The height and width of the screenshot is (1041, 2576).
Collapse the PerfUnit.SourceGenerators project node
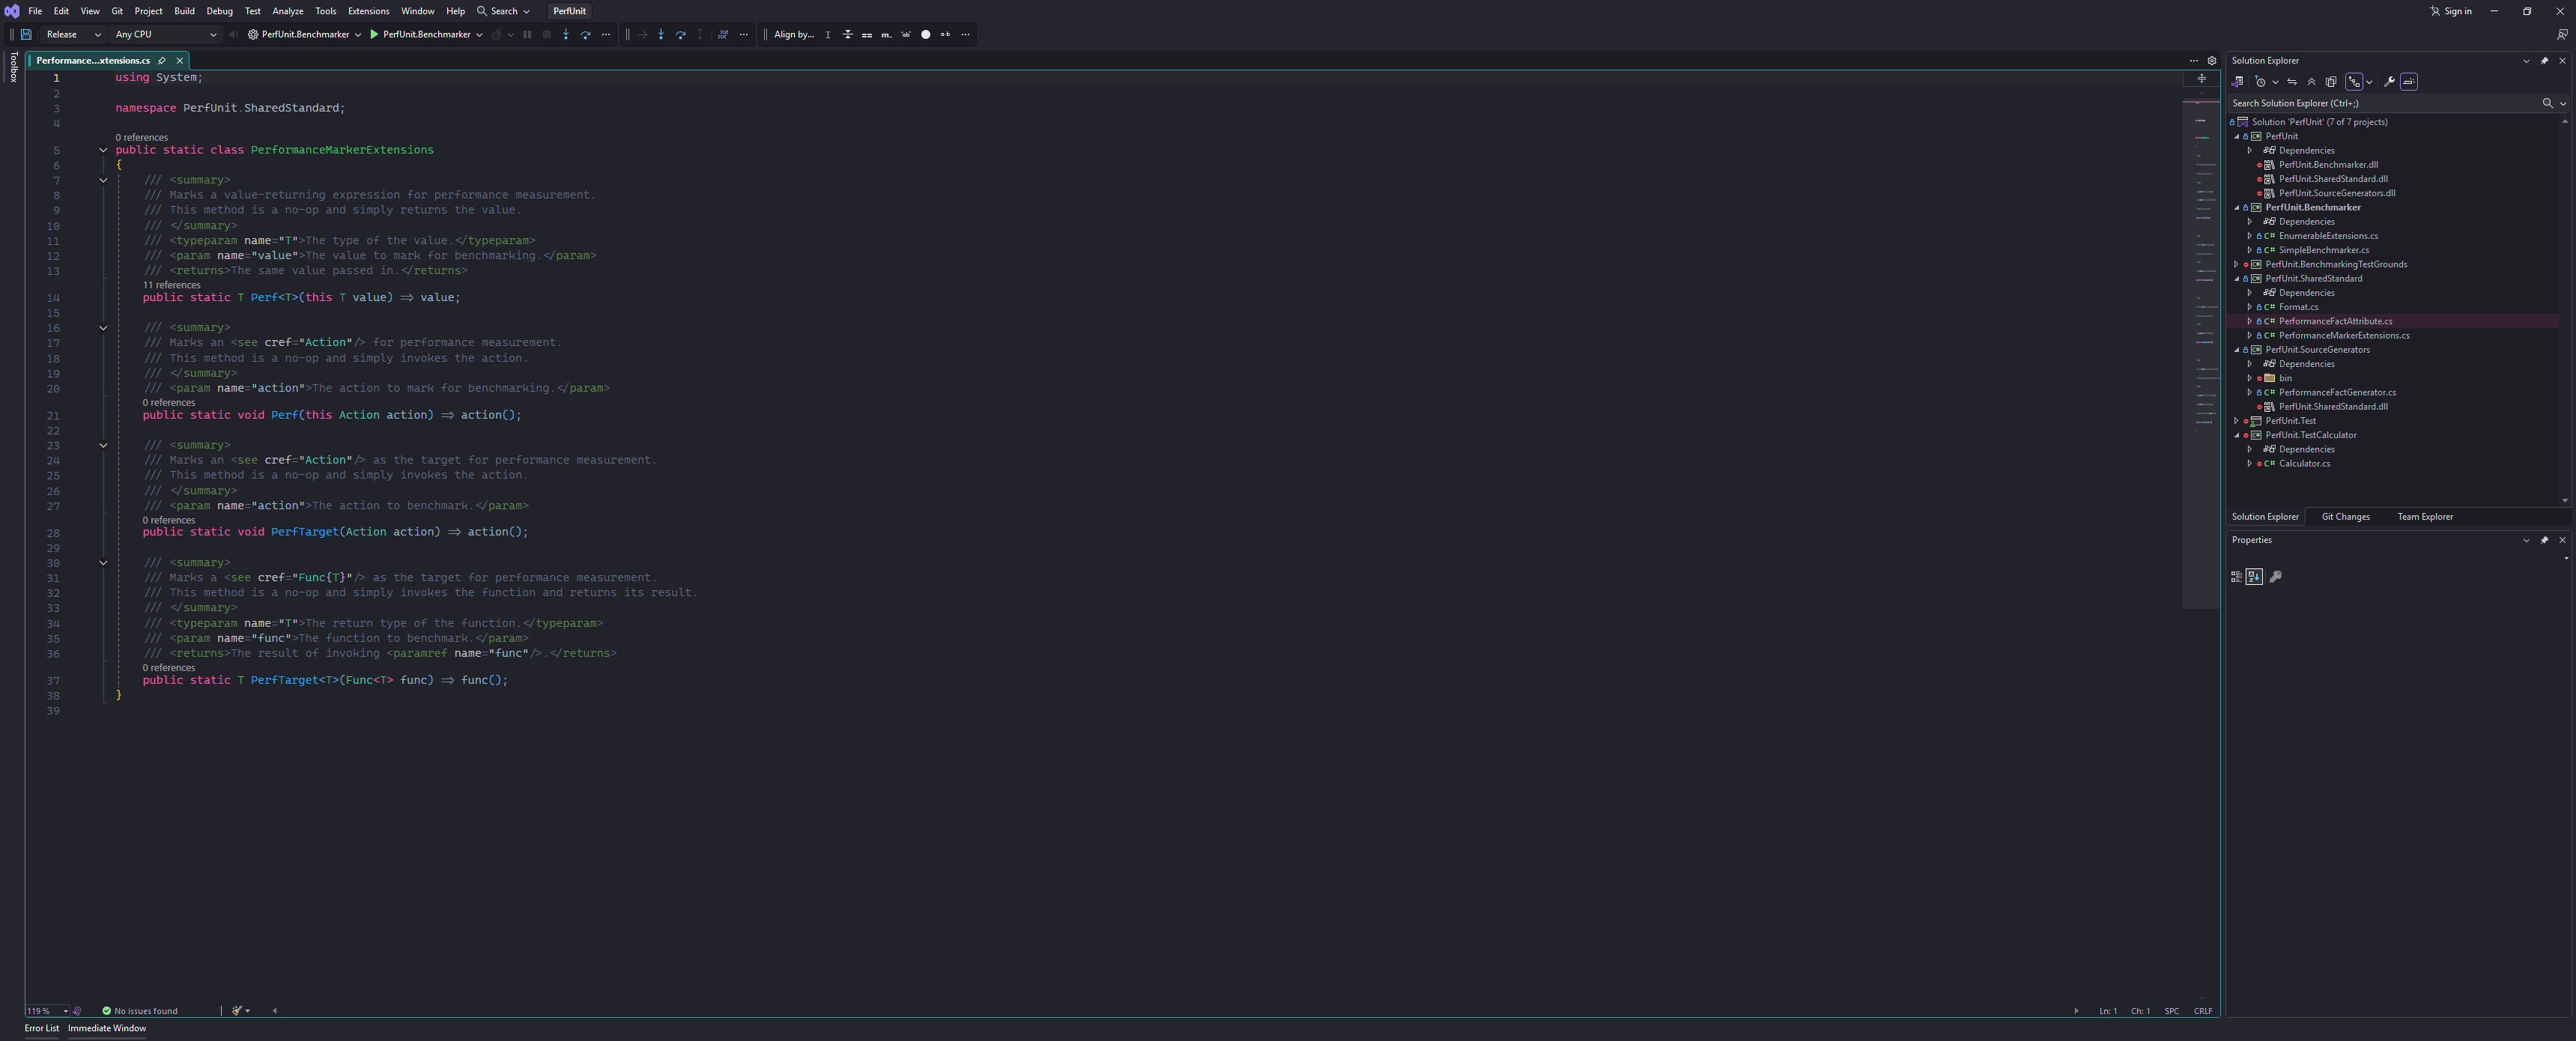[x=2236, y=350]
